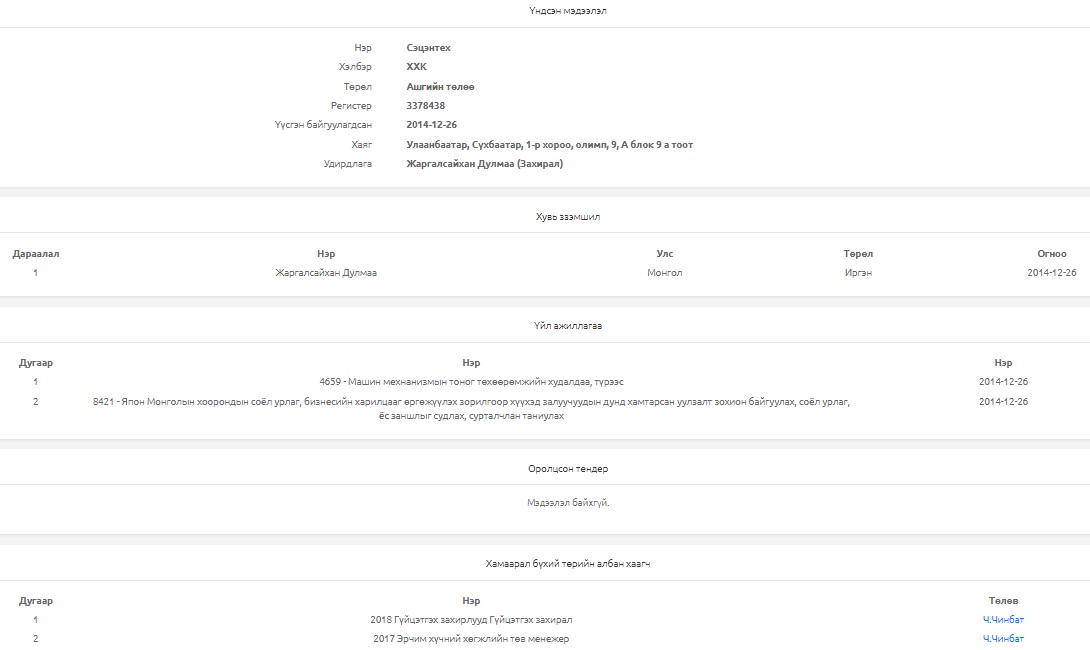1090x650 pixels.
Task: Click the Мэдээлэл байхгүй message
Action: tap(568, 503)
